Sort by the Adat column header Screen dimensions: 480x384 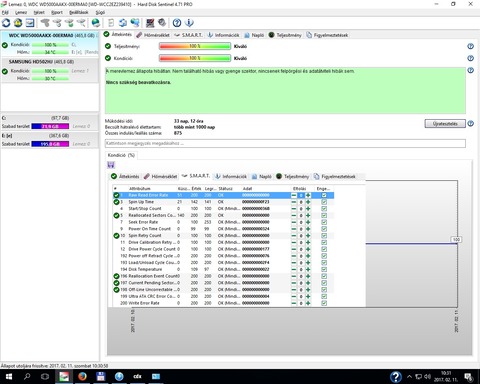[266, 189]
